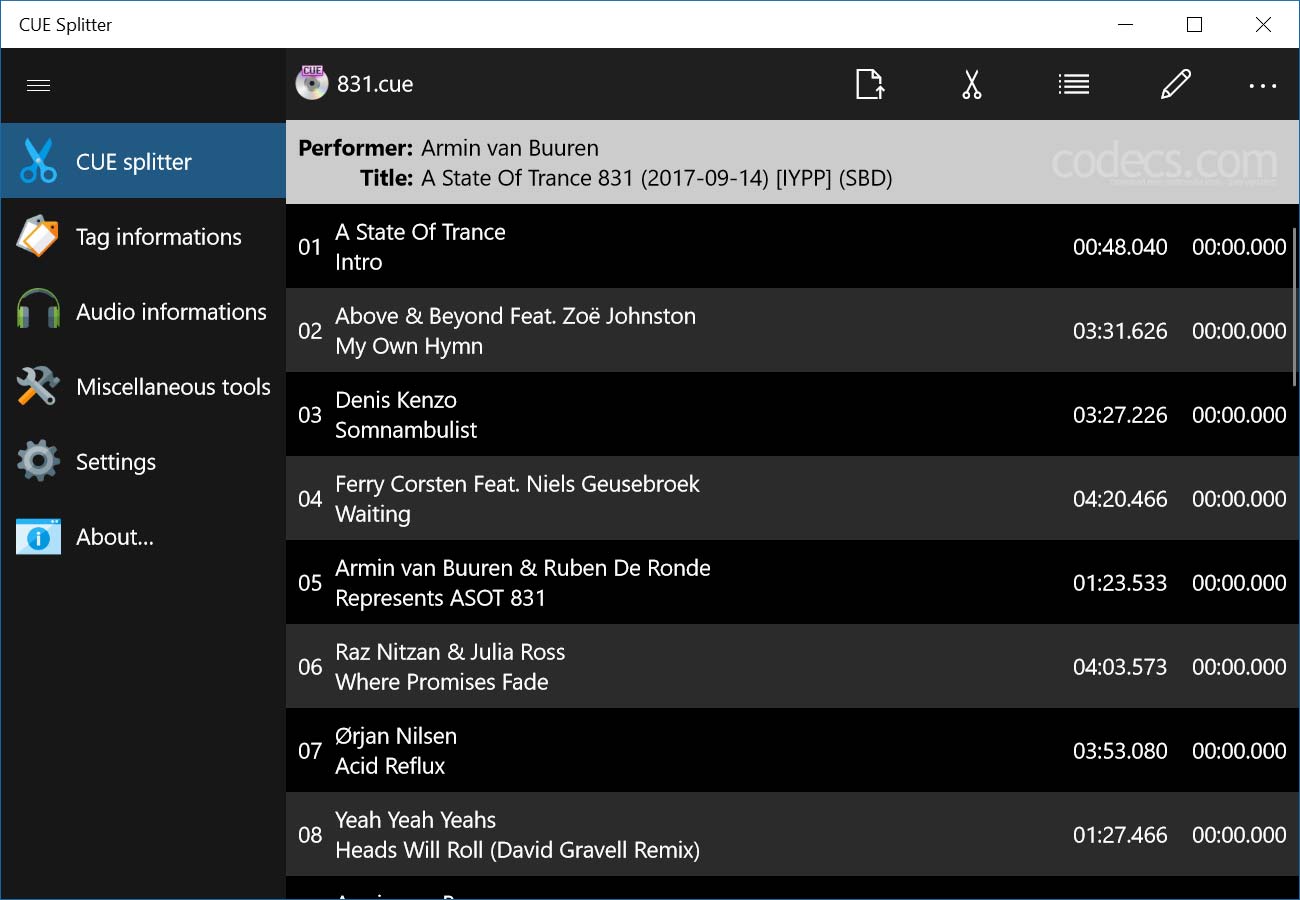Screen dimensions: 1300x900
Task: Click Somnambulist track title
Action: (x=406, y=430)
